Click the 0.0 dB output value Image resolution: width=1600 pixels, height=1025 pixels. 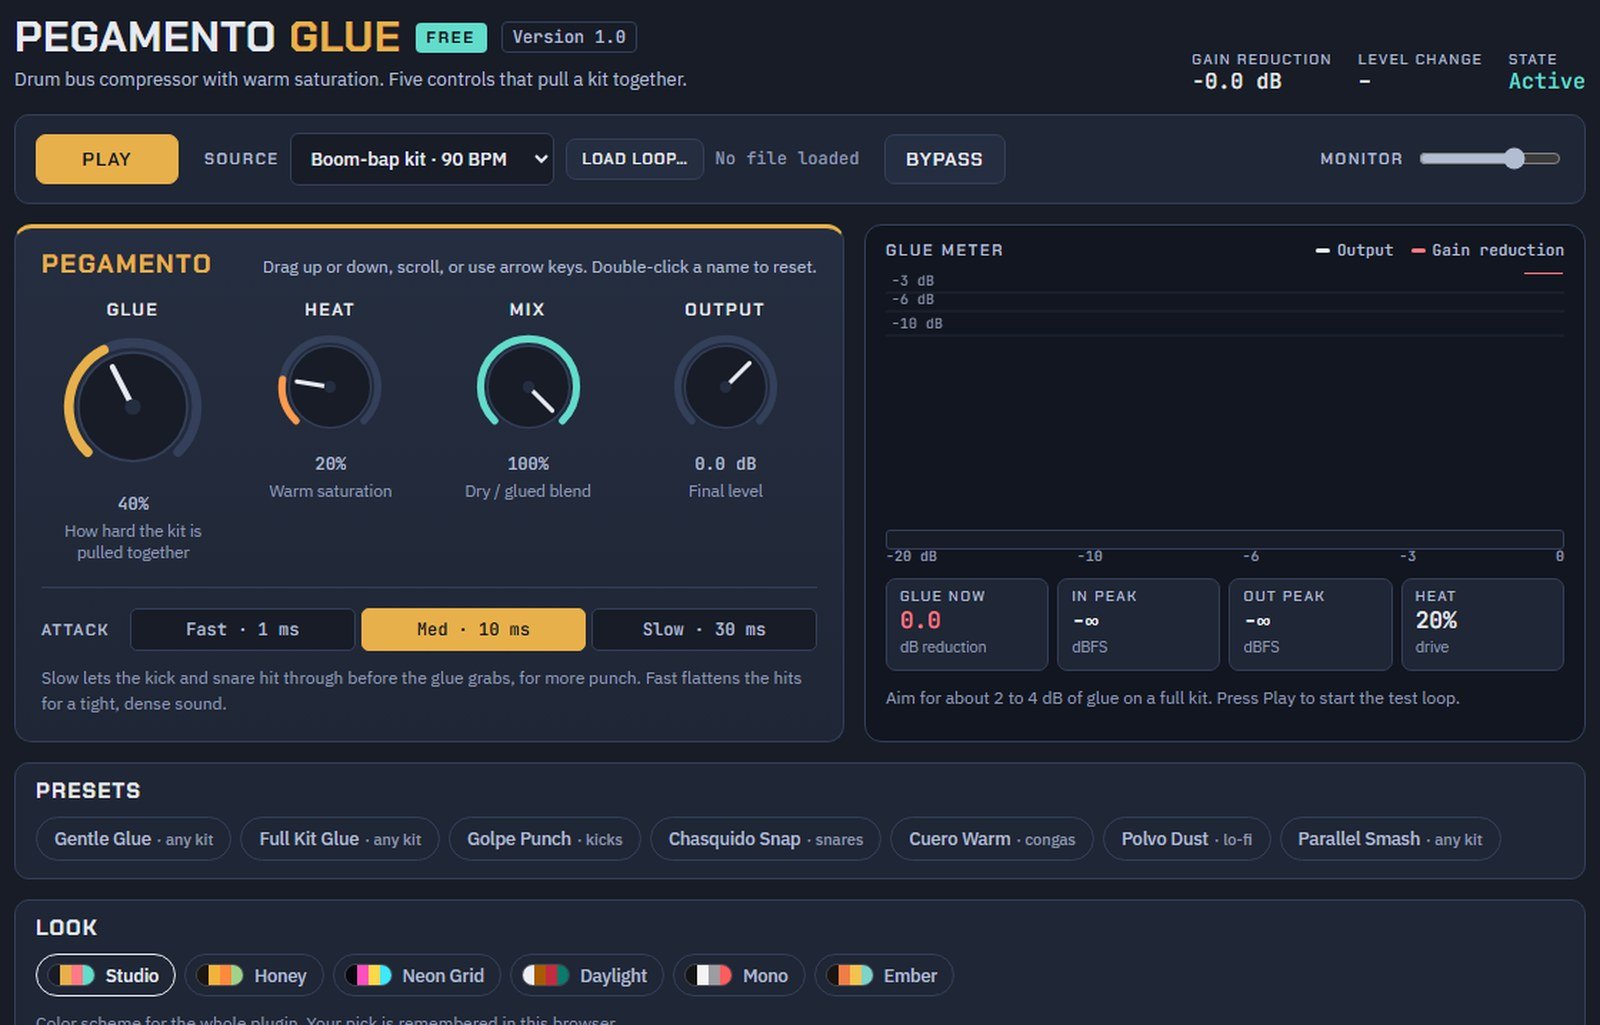[725, 463]
